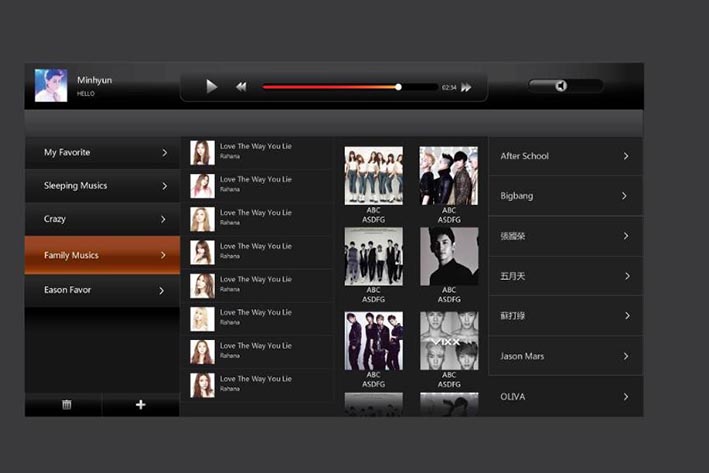Open the Sleeping Musics playlist
The width and height of the screenshot is (709, 473).
[x=102, y=186]
